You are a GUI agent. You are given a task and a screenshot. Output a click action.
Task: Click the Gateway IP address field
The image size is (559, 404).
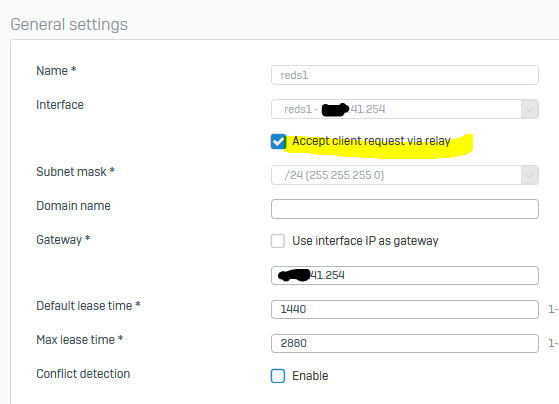405,275
